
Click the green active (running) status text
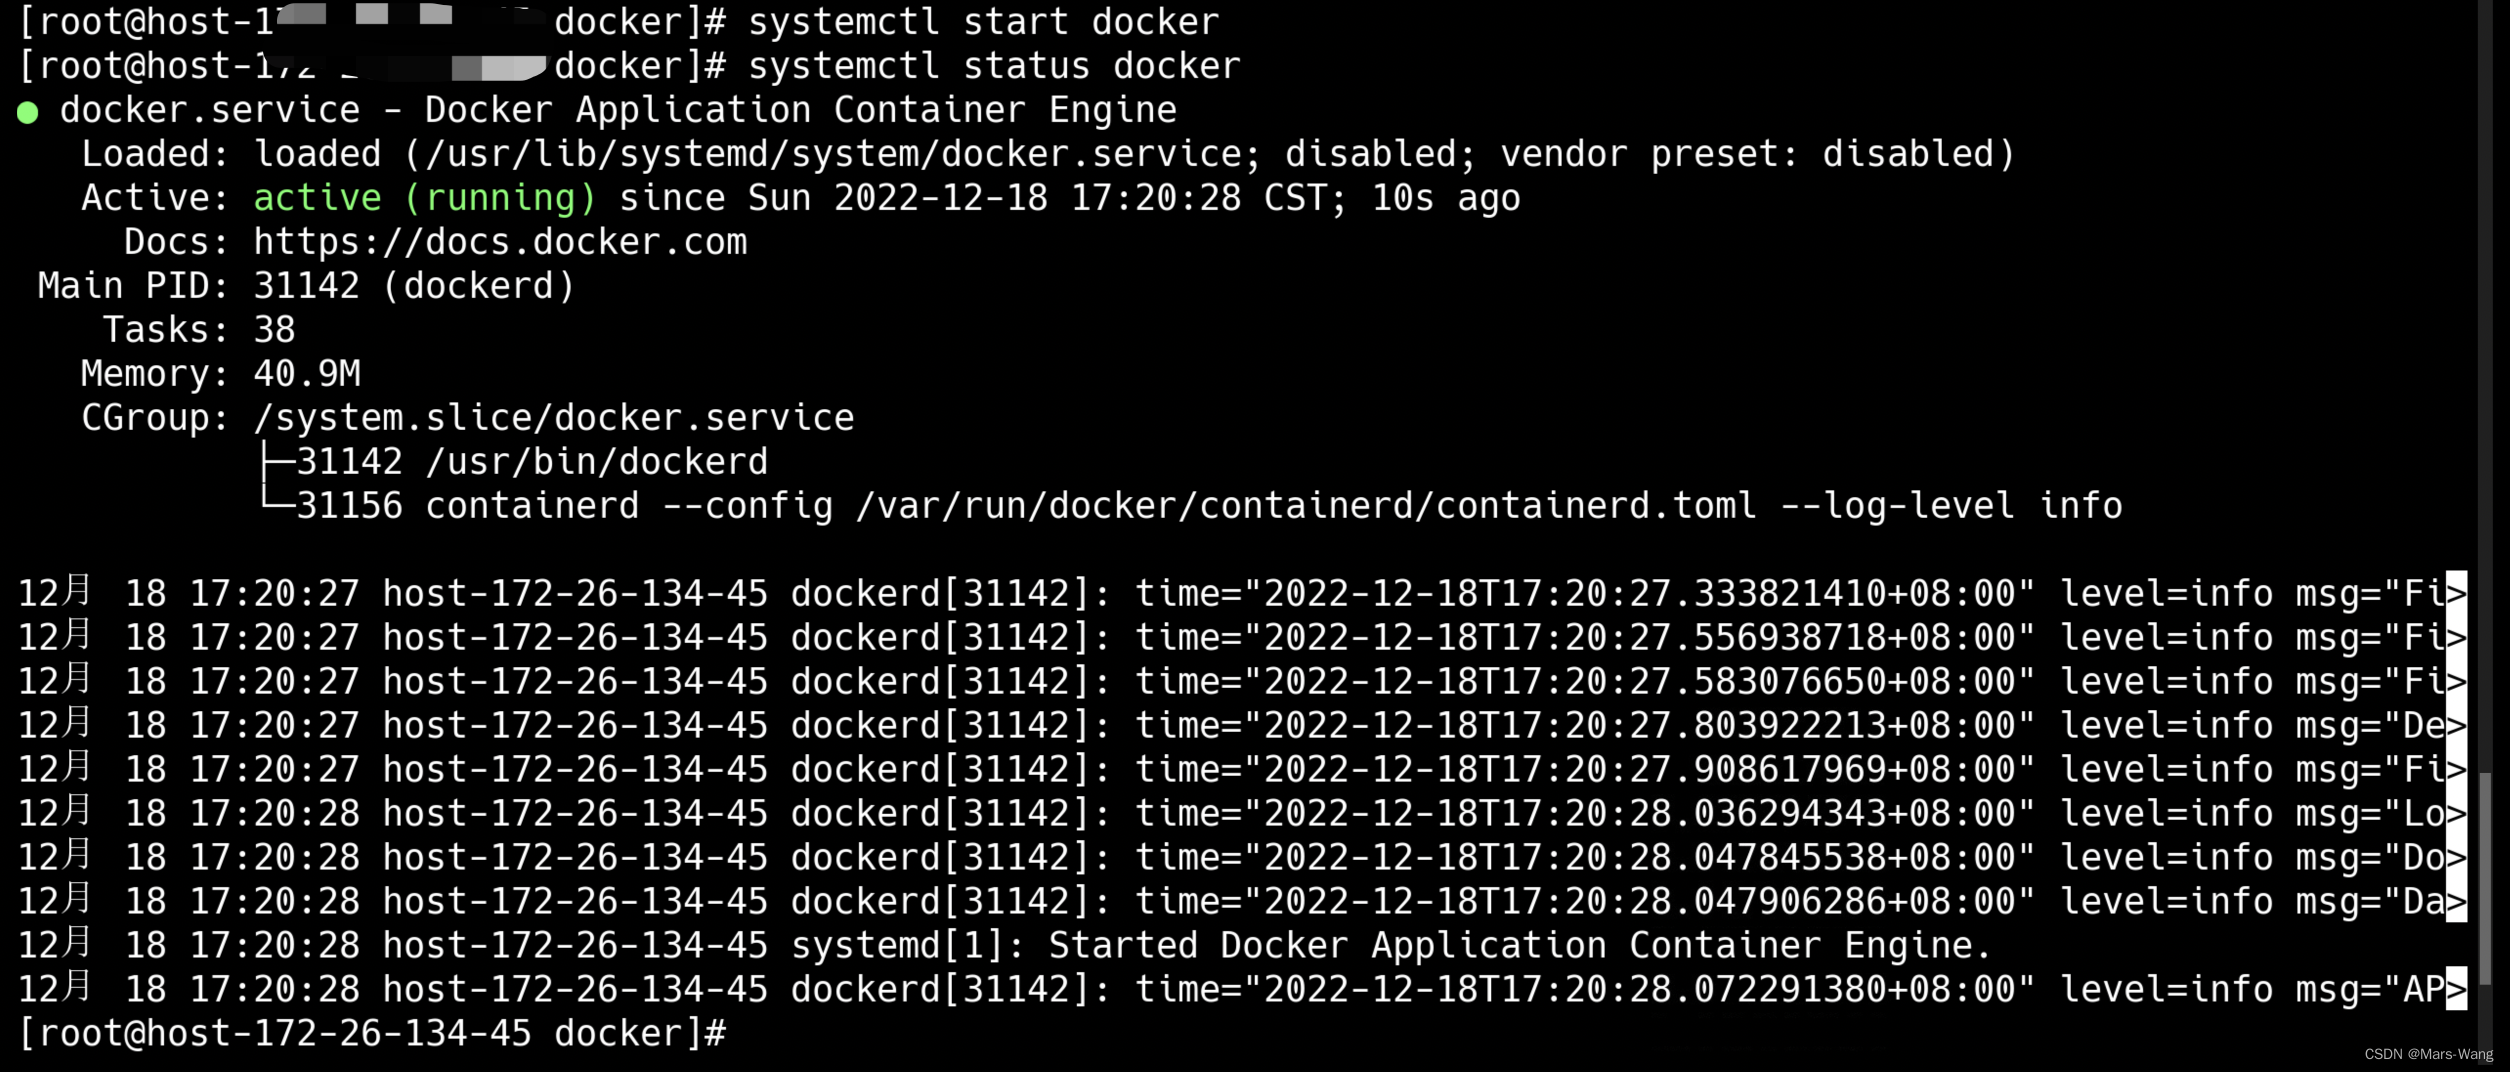(425, 198)
